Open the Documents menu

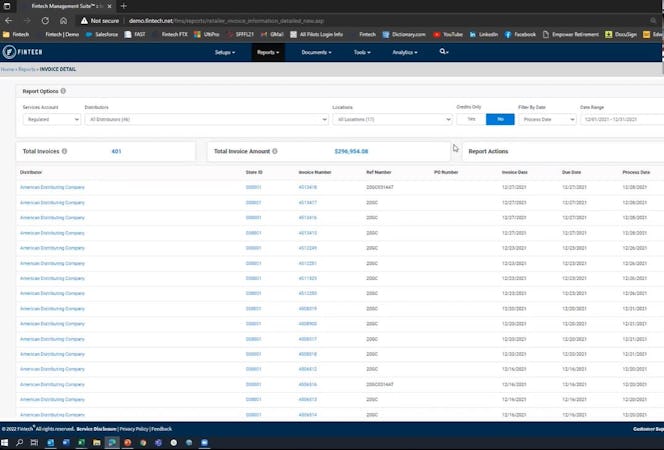click(x=316, y=52)
